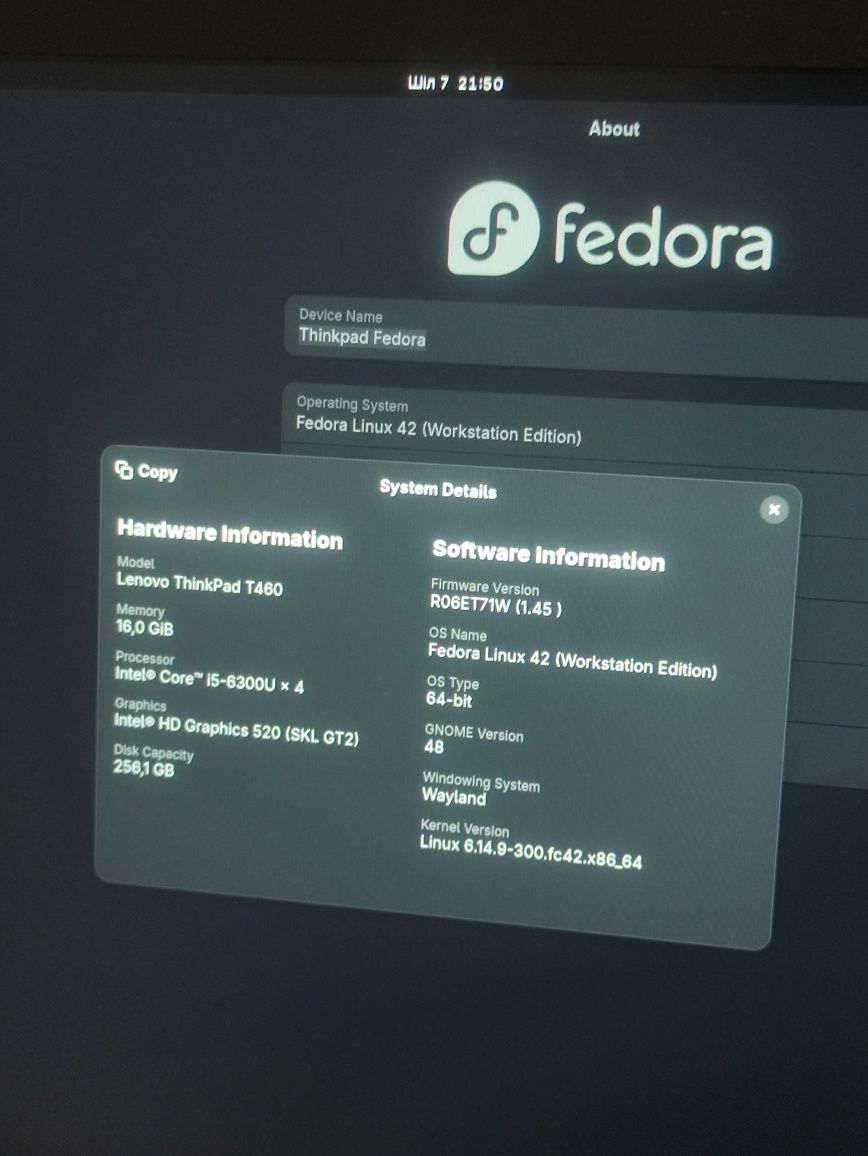Click the Disk Capacity label
The image size is (868, 1156).
(153, 752)
